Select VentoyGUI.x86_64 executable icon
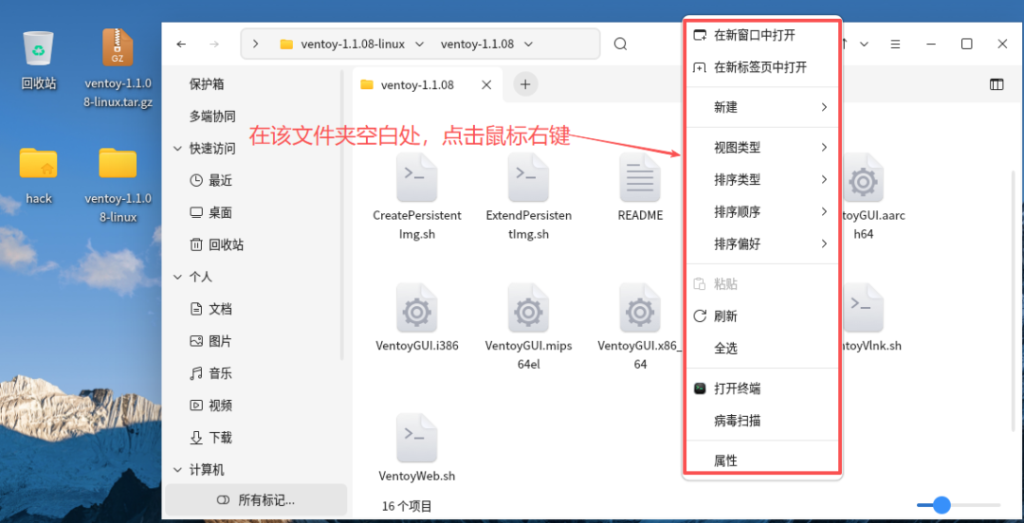 point(640,308)
